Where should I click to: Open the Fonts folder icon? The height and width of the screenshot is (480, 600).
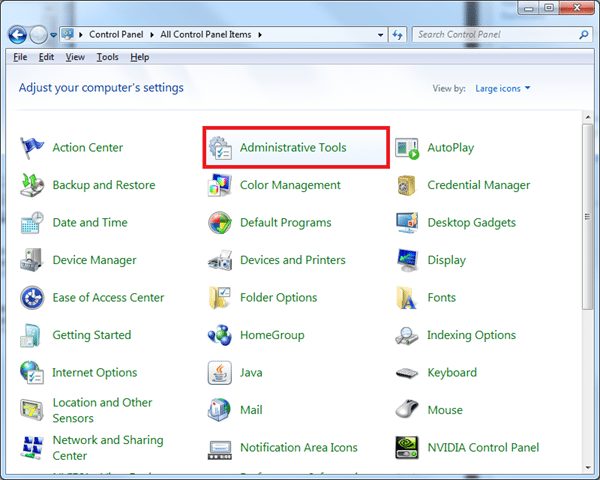click(x=406, y=297)
